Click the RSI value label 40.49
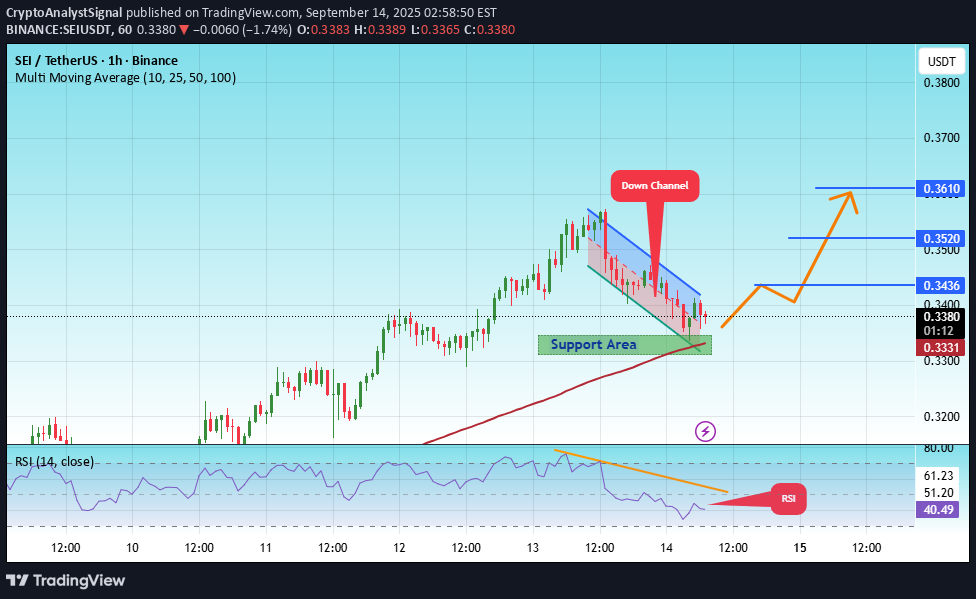This screenshot has height=599, width=976. (937, 509)
